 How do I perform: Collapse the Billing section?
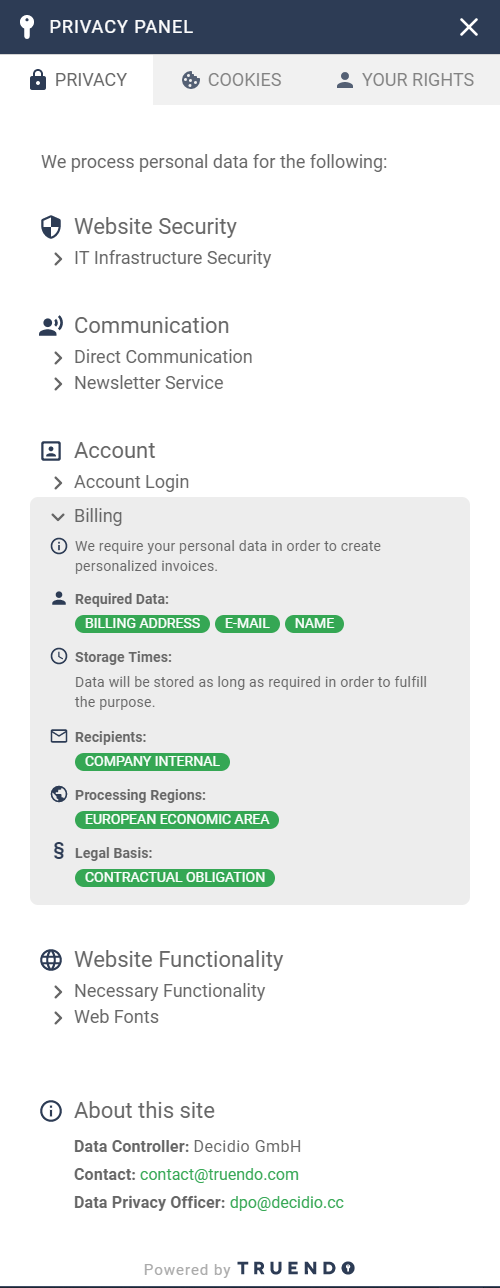coord(88,516)
